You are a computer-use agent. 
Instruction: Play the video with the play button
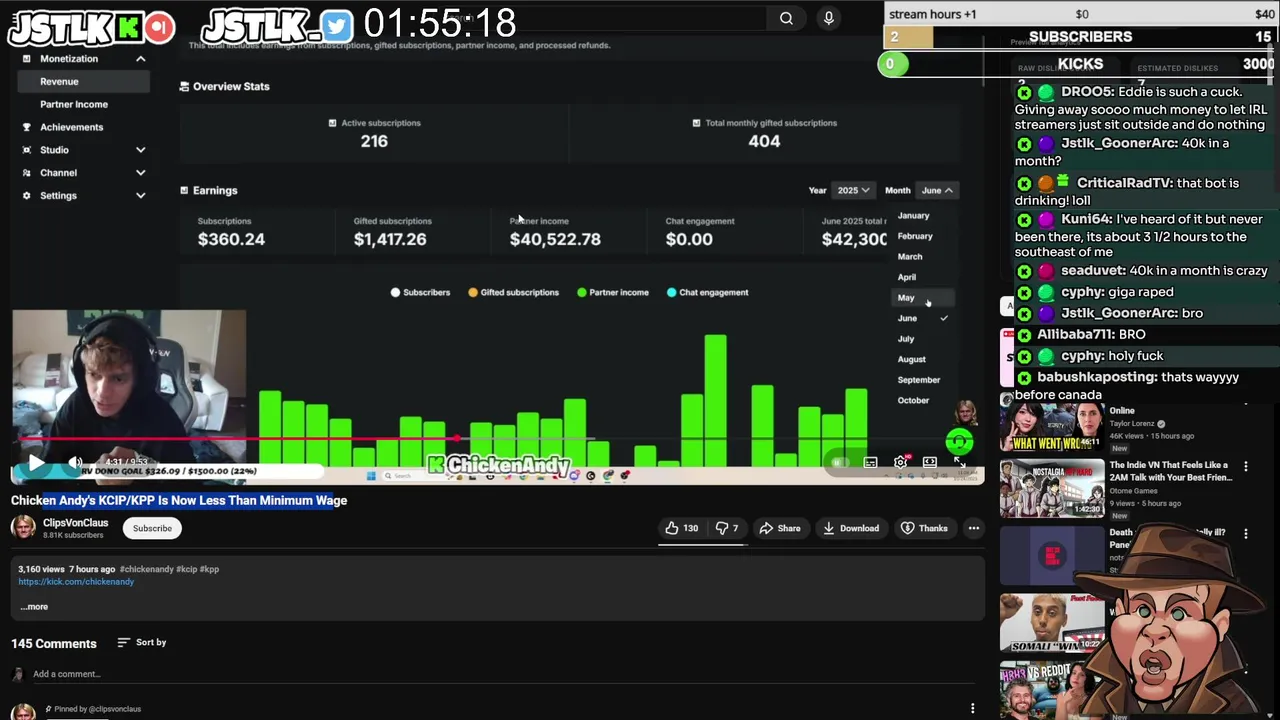click(x=35, y=463)
